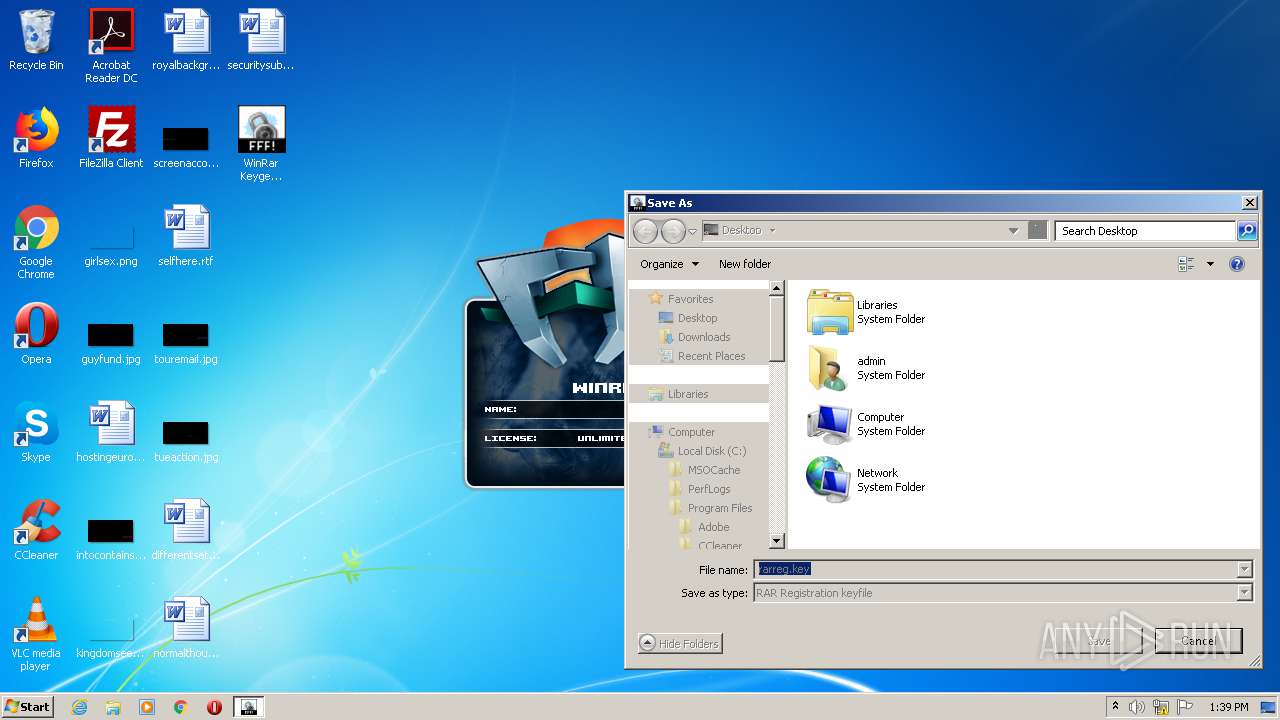Click the Back navigation arrow
1280x720 pixels.
pyautogui.click(x=646, y=231)
